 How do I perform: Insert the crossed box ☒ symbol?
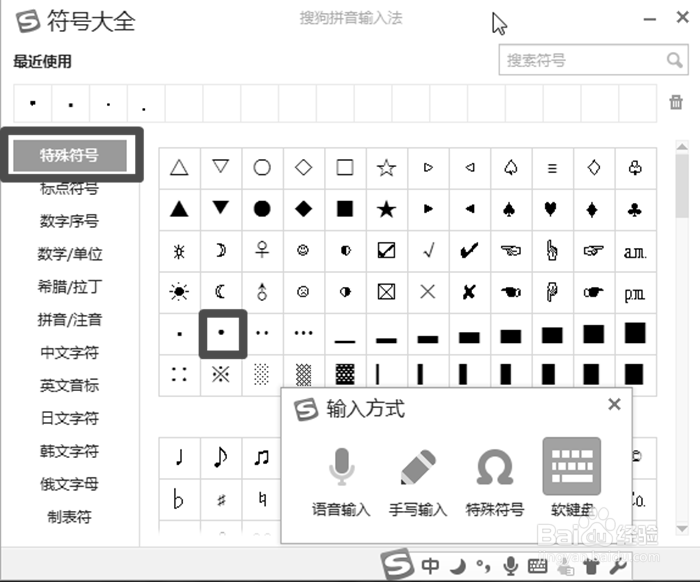[386, 292]
